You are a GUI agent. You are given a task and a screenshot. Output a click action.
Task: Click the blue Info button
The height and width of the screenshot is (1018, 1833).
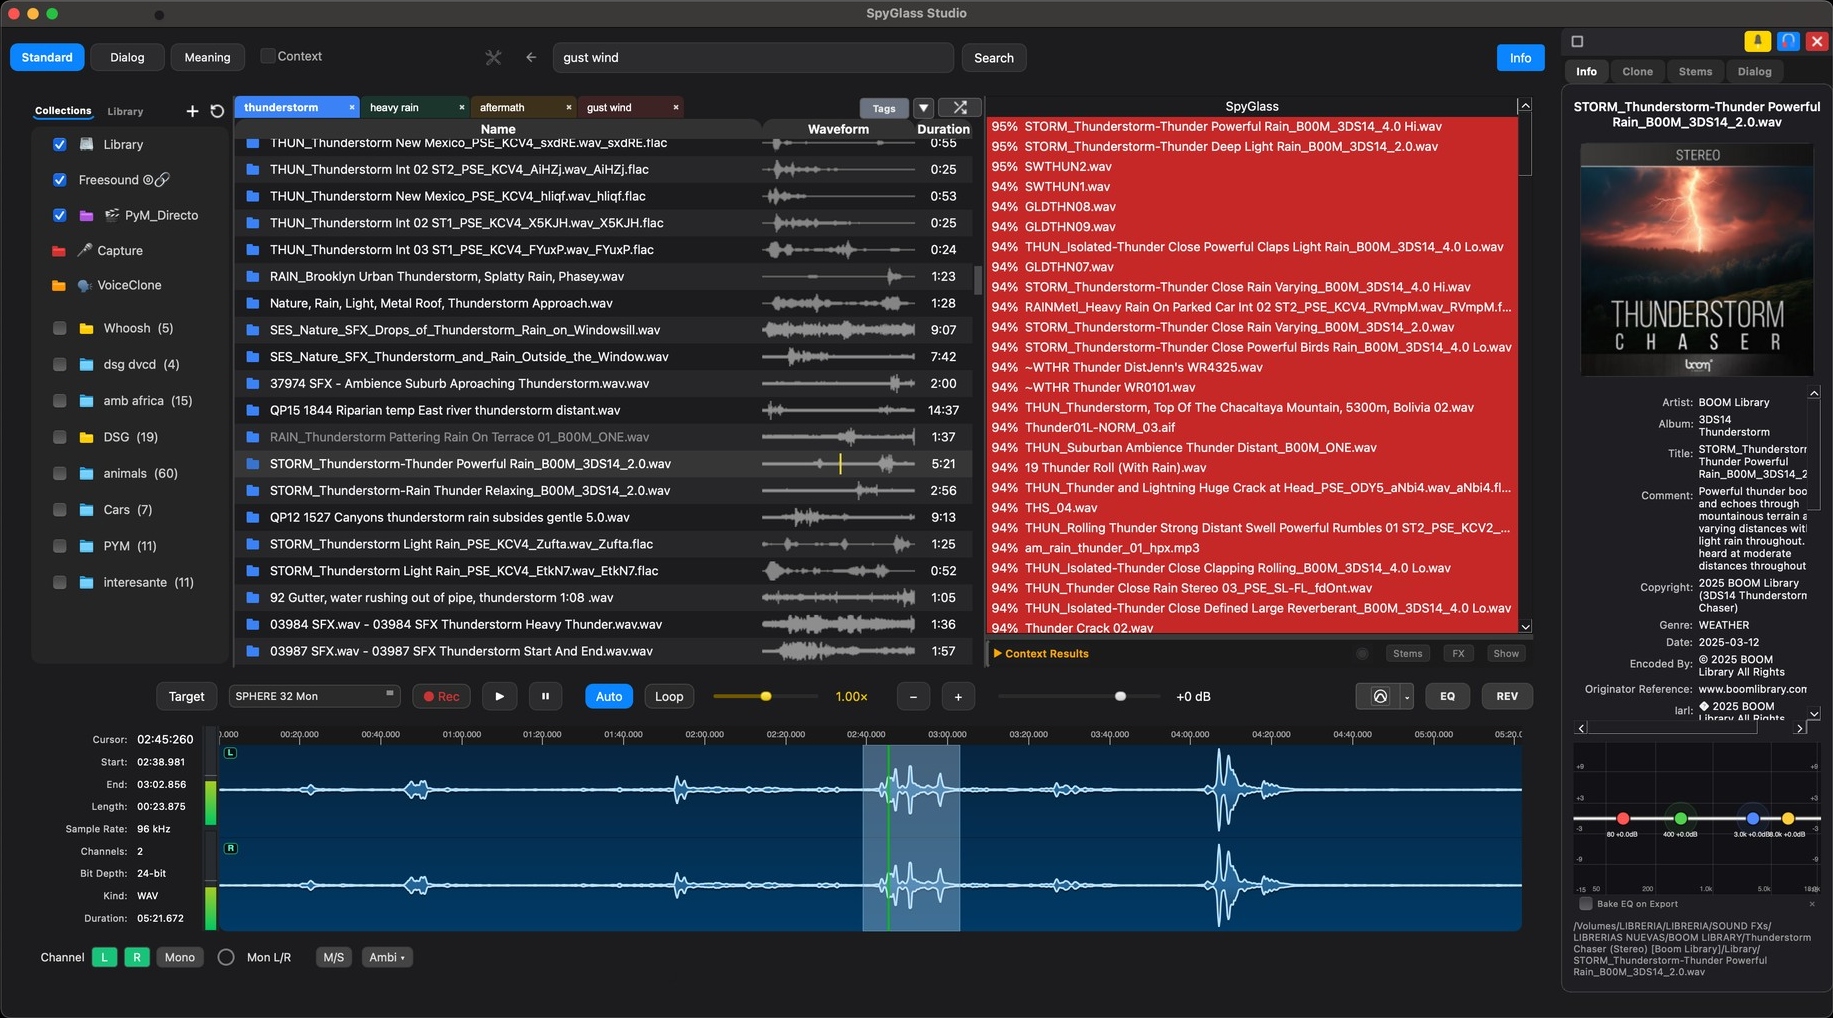pyautogui.click(x=1520, y=58)
